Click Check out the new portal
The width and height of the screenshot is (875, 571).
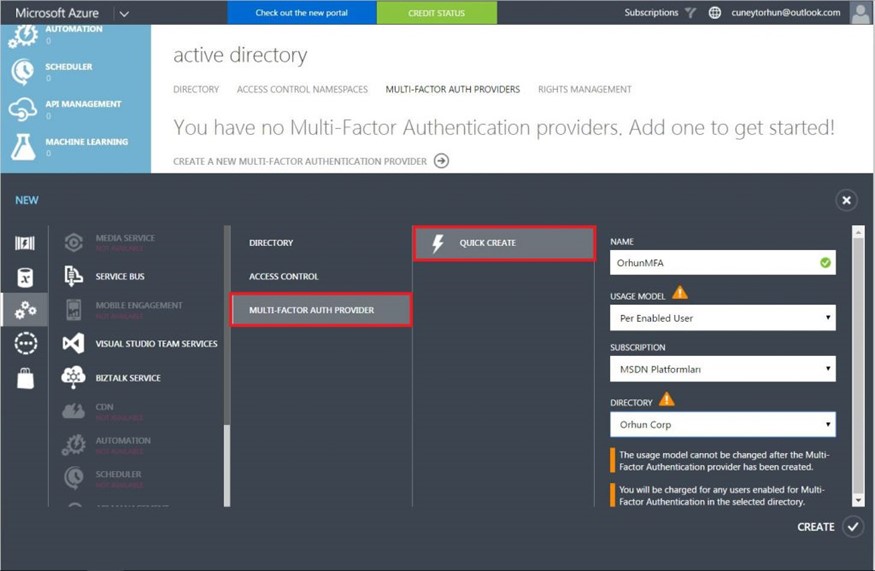click(x=301, y=12)
